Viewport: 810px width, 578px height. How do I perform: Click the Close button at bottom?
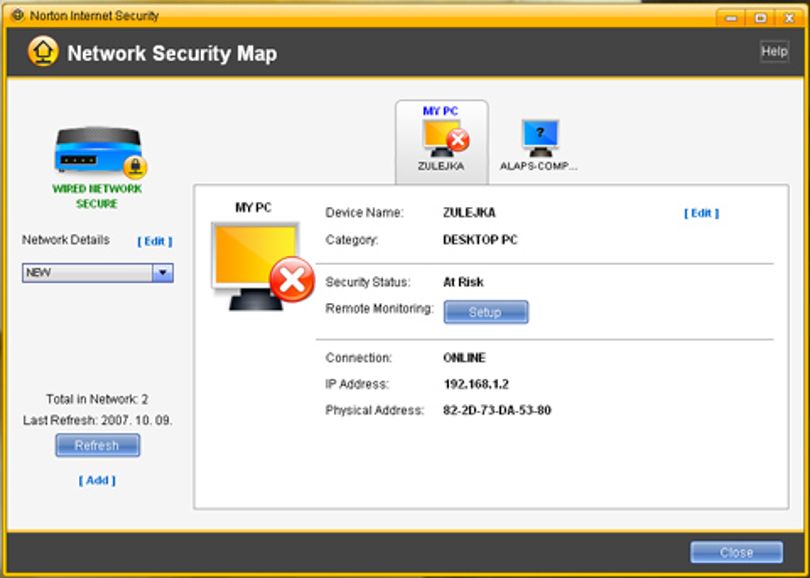click(737, 552)
